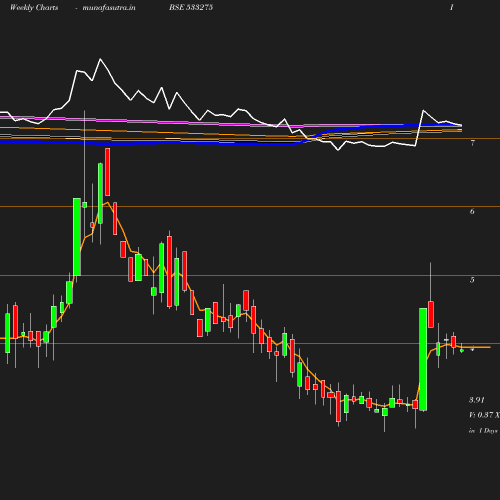Click the last price value 3.91

pyautogui.click(x=477, y=400)
